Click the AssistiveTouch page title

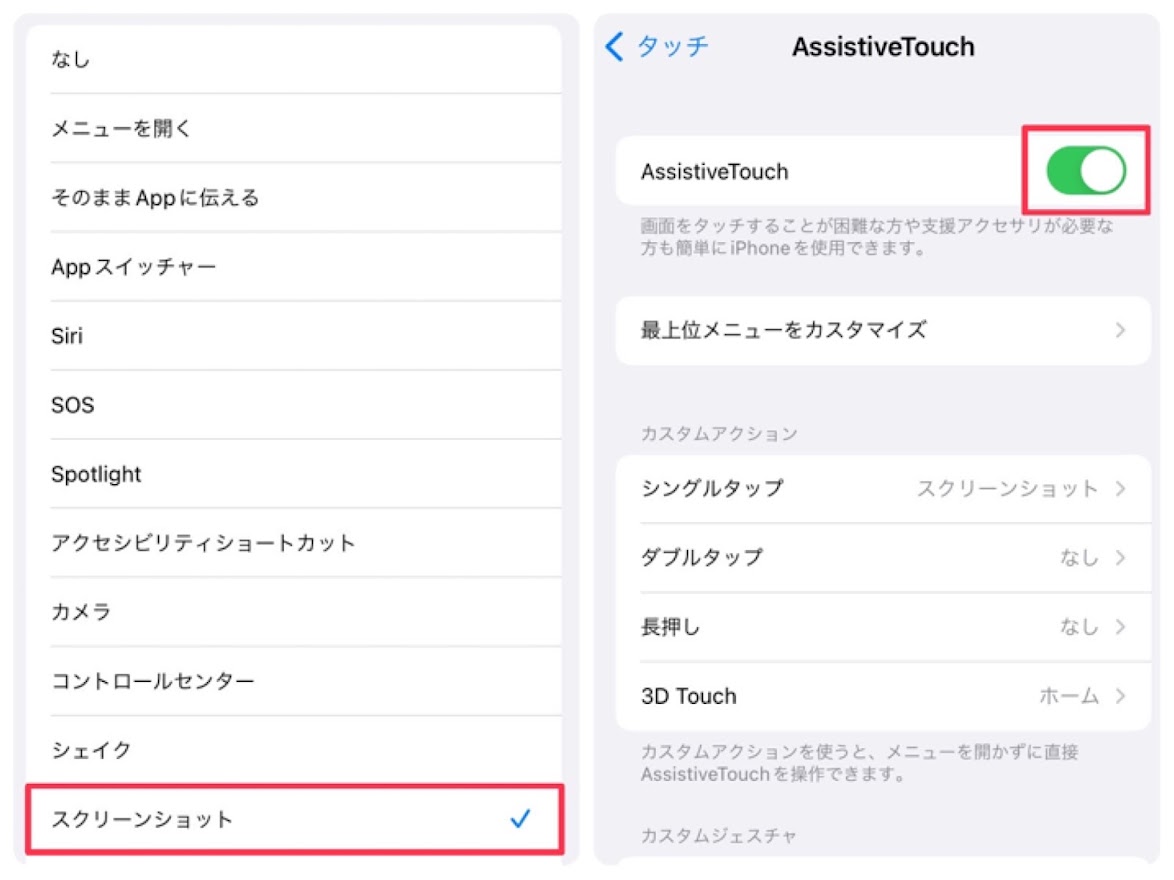883,46
